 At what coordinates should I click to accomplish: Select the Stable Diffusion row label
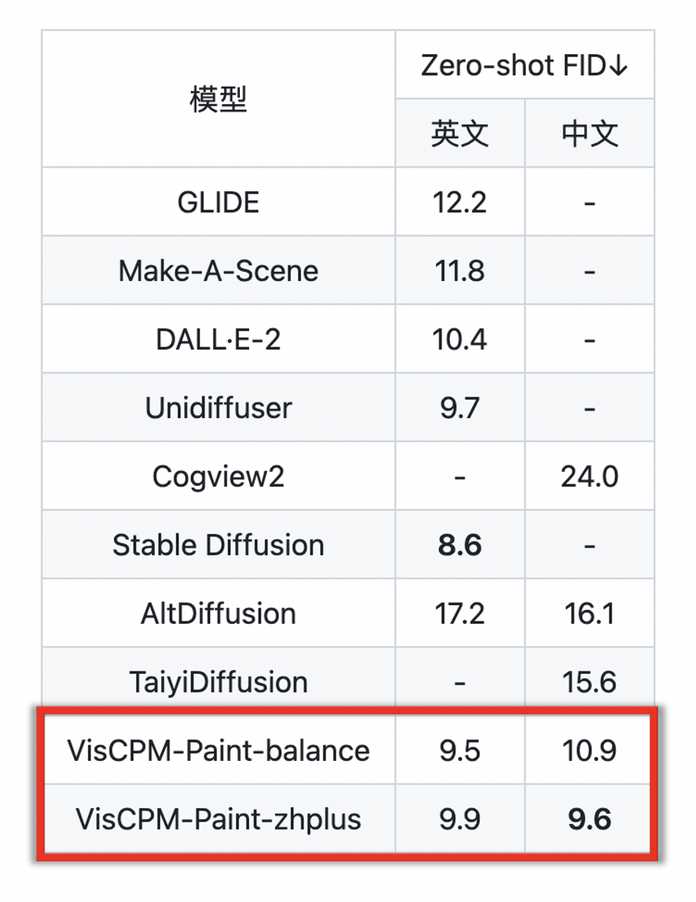[219, 544]
